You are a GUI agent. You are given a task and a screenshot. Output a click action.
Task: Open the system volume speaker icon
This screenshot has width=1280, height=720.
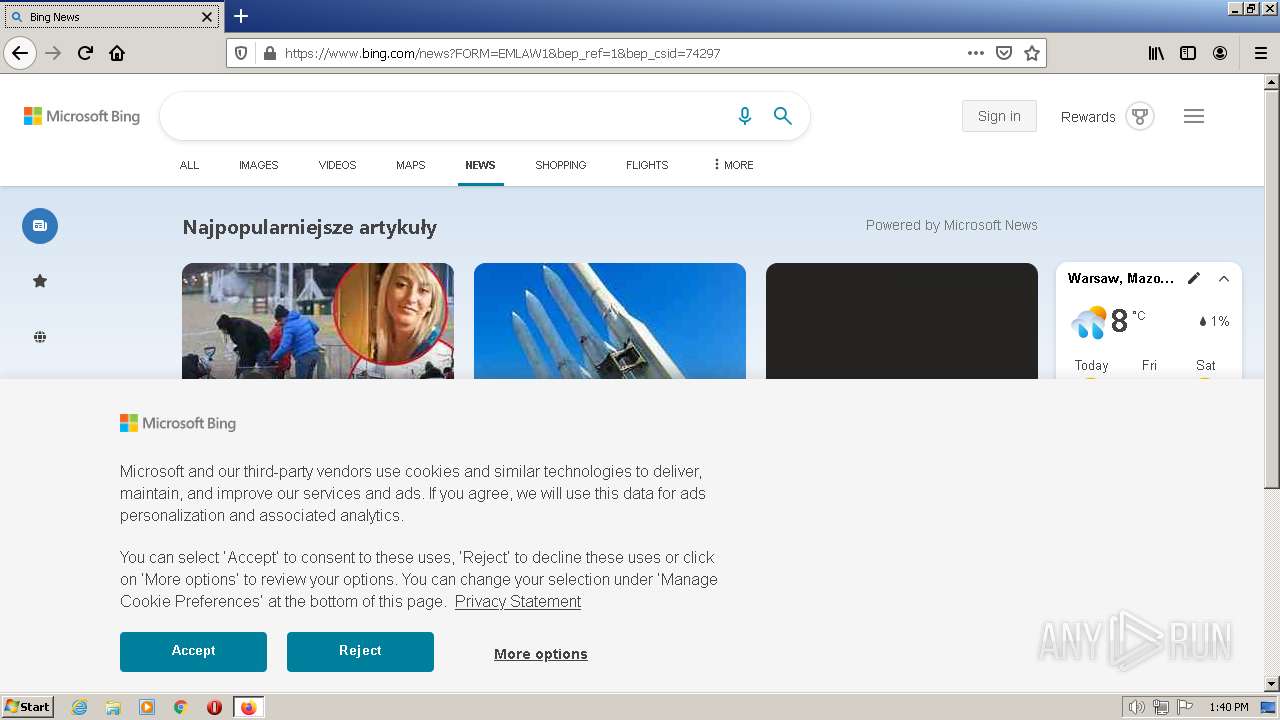tap(1136, 707)
